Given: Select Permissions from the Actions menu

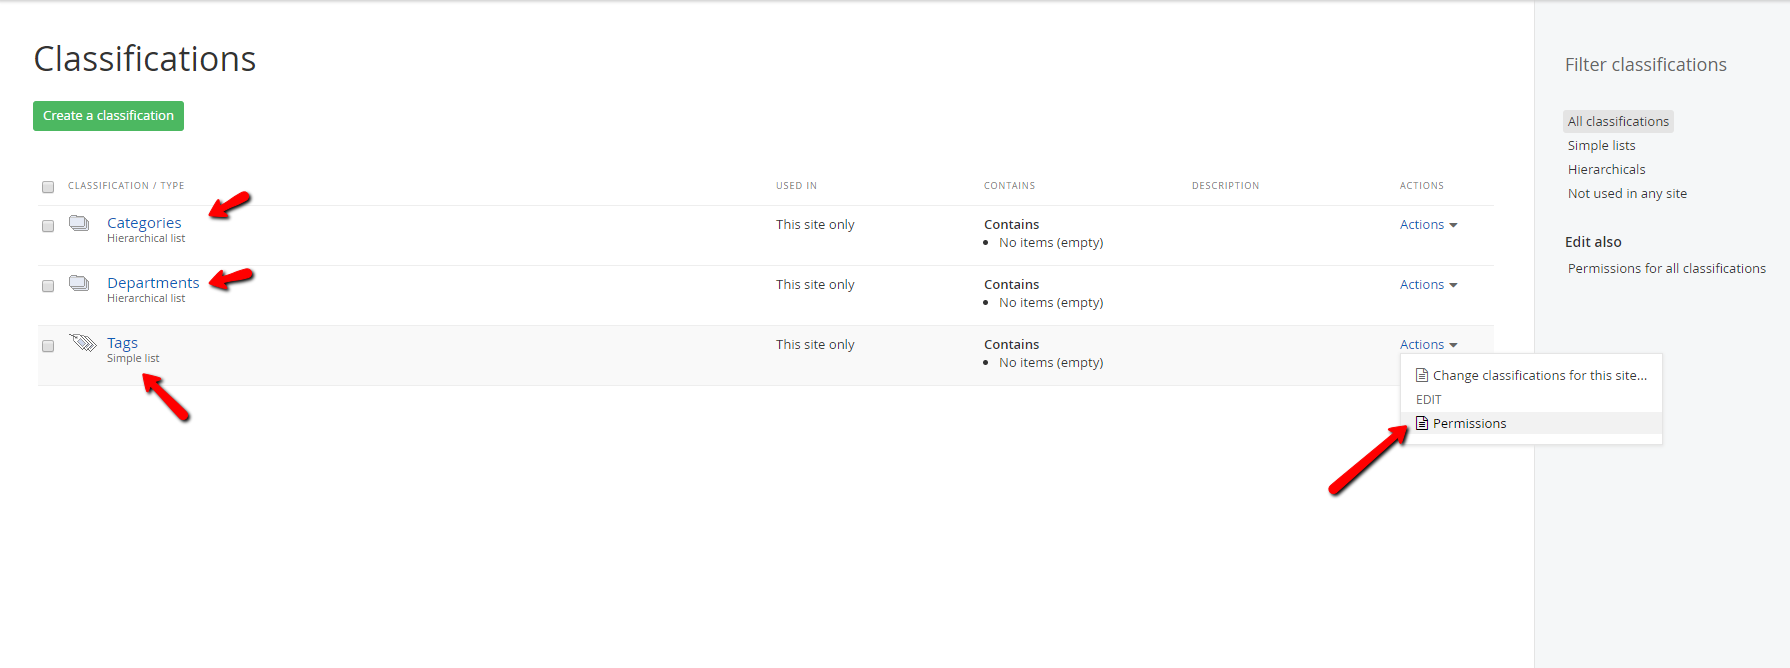Looking at the screenshot, I should pyautogui.click(x=1531, y=423).
